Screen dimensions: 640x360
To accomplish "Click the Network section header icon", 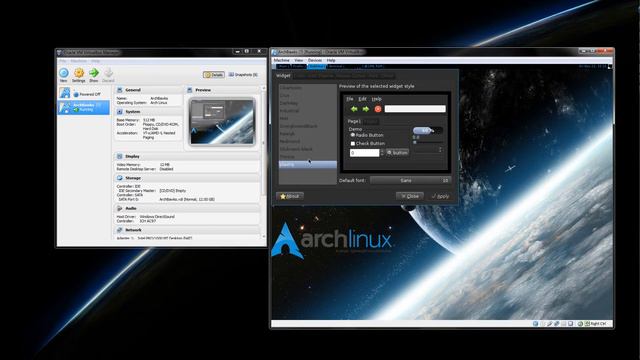I will pos(120,230).
